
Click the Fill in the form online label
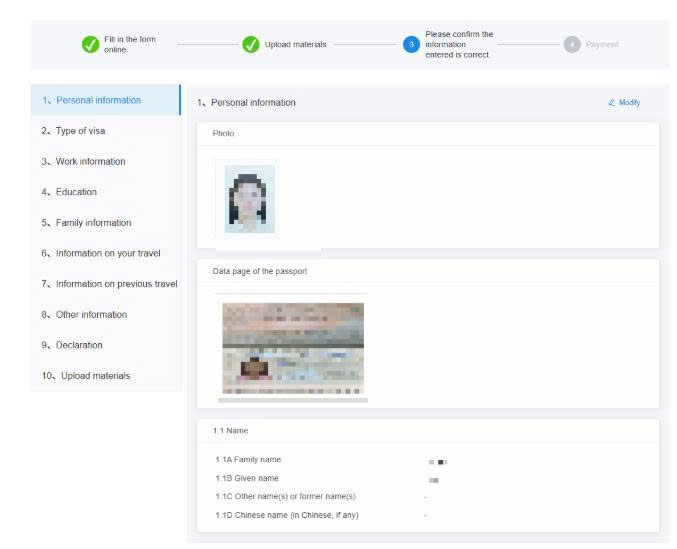click(x=130, y=44)
